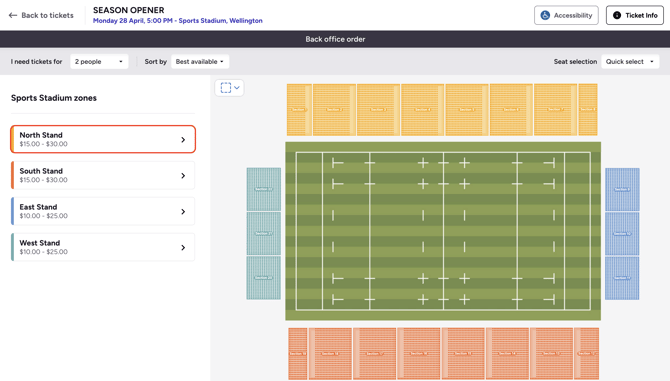Select orange Section 16 in the South Stand

click(x=419, y=354)
